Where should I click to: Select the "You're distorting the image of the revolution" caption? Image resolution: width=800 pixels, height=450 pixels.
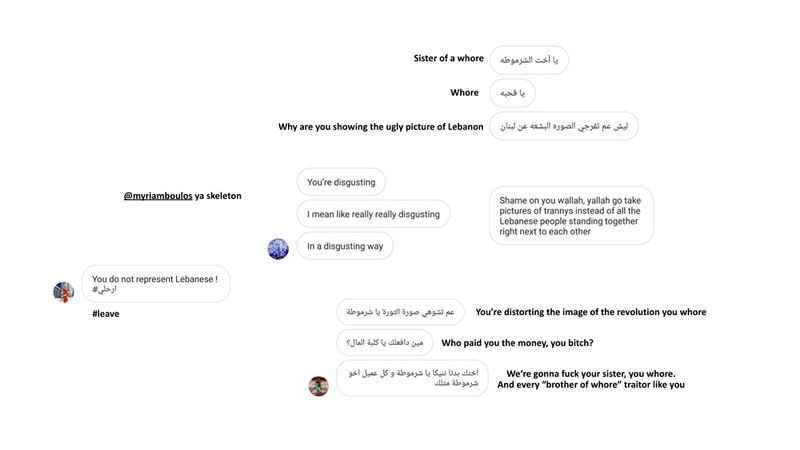point(590,312)
